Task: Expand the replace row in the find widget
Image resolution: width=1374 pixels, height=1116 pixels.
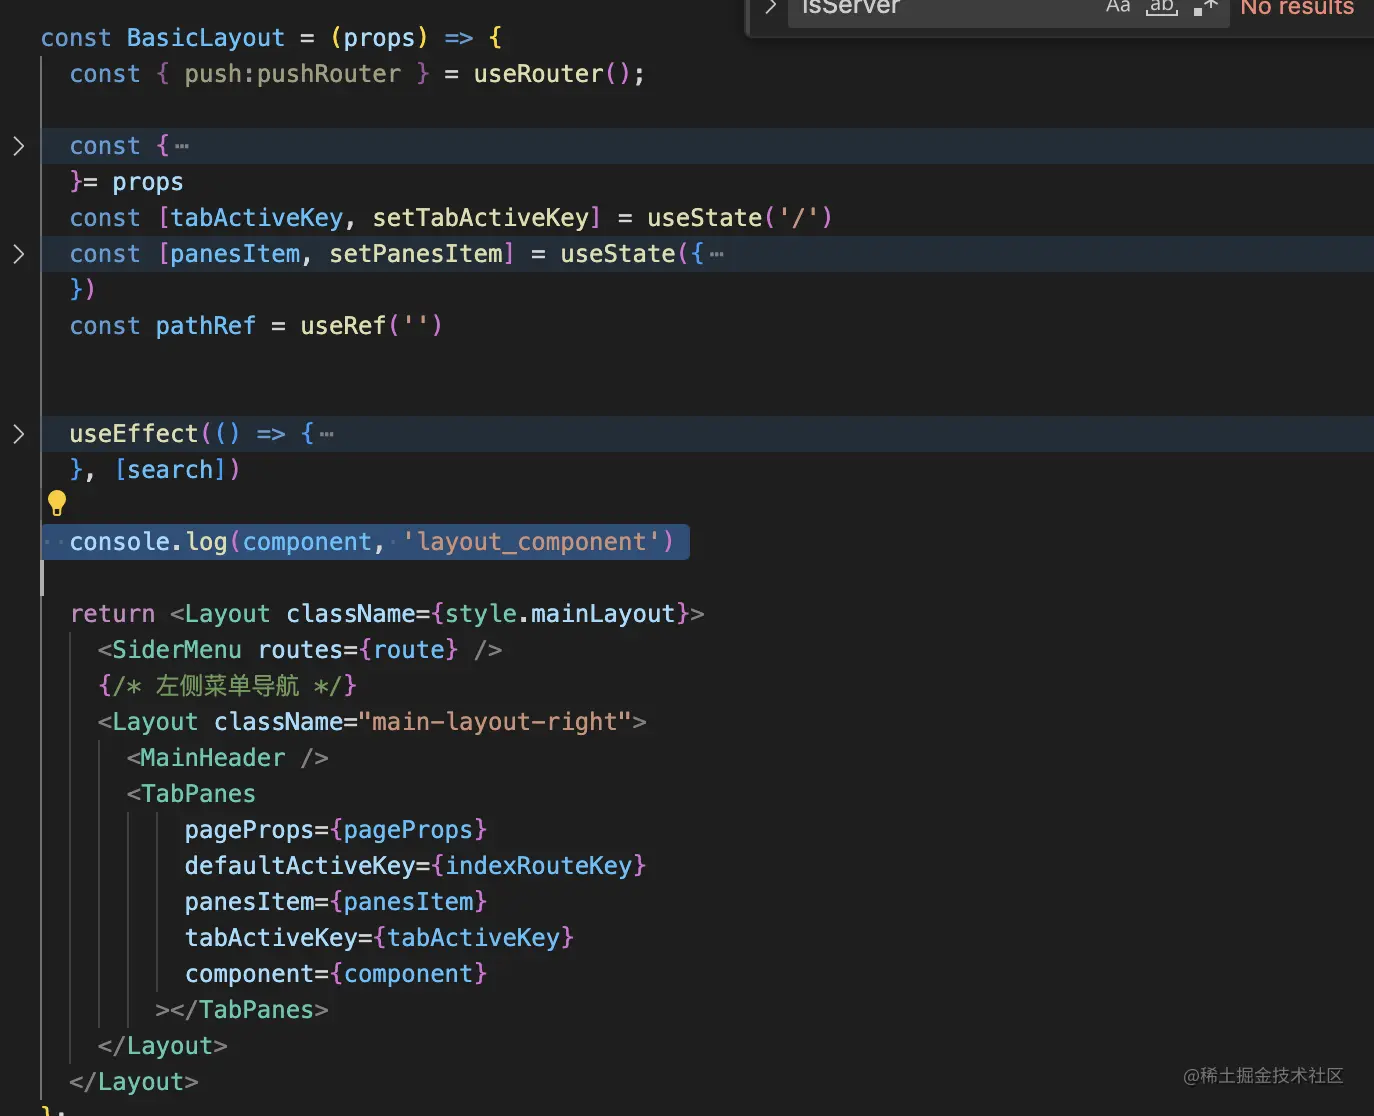Action: tap(771, 8)
